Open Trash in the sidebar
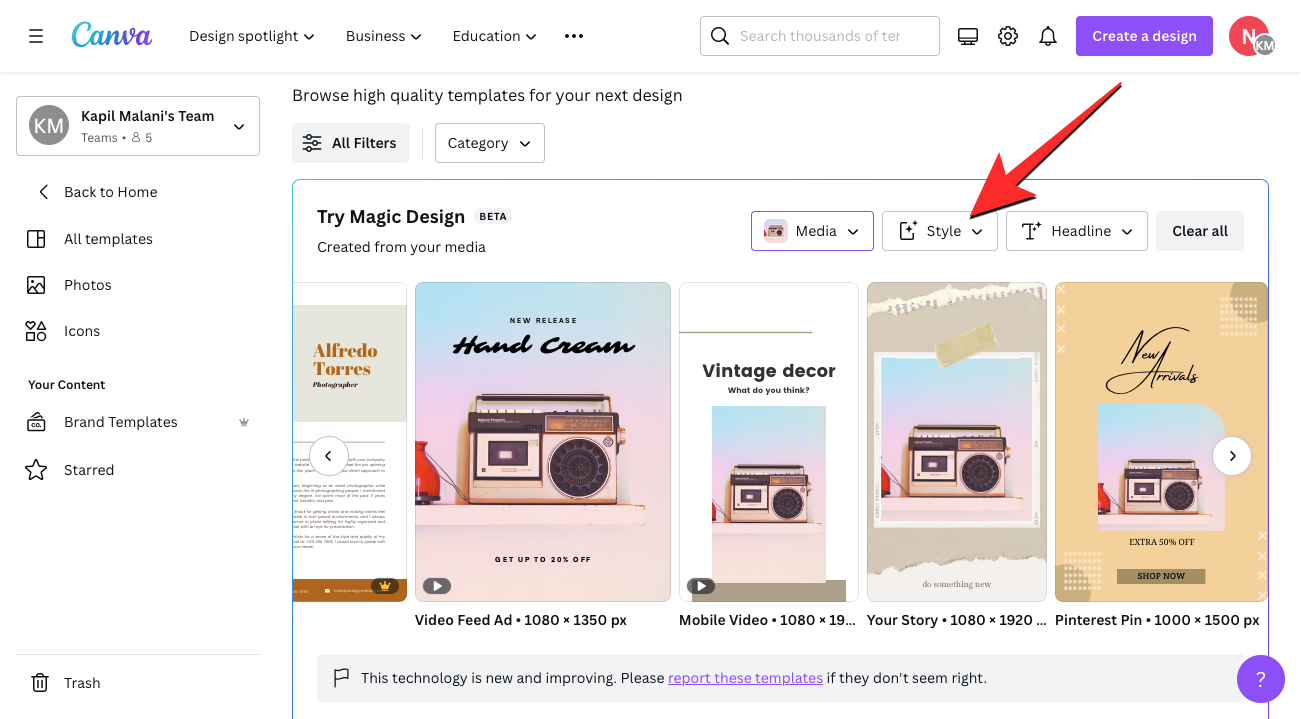 tap(82, 683)
